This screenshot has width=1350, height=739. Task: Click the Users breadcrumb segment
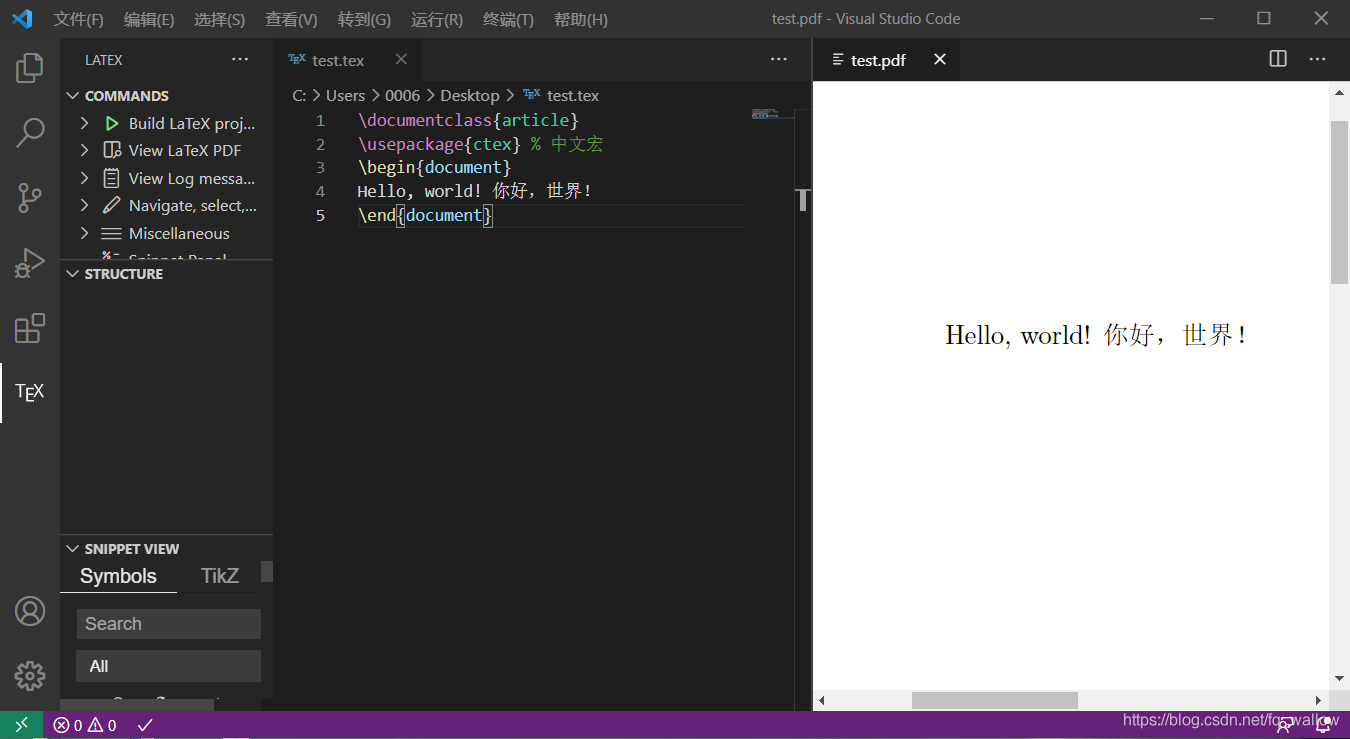345,95
